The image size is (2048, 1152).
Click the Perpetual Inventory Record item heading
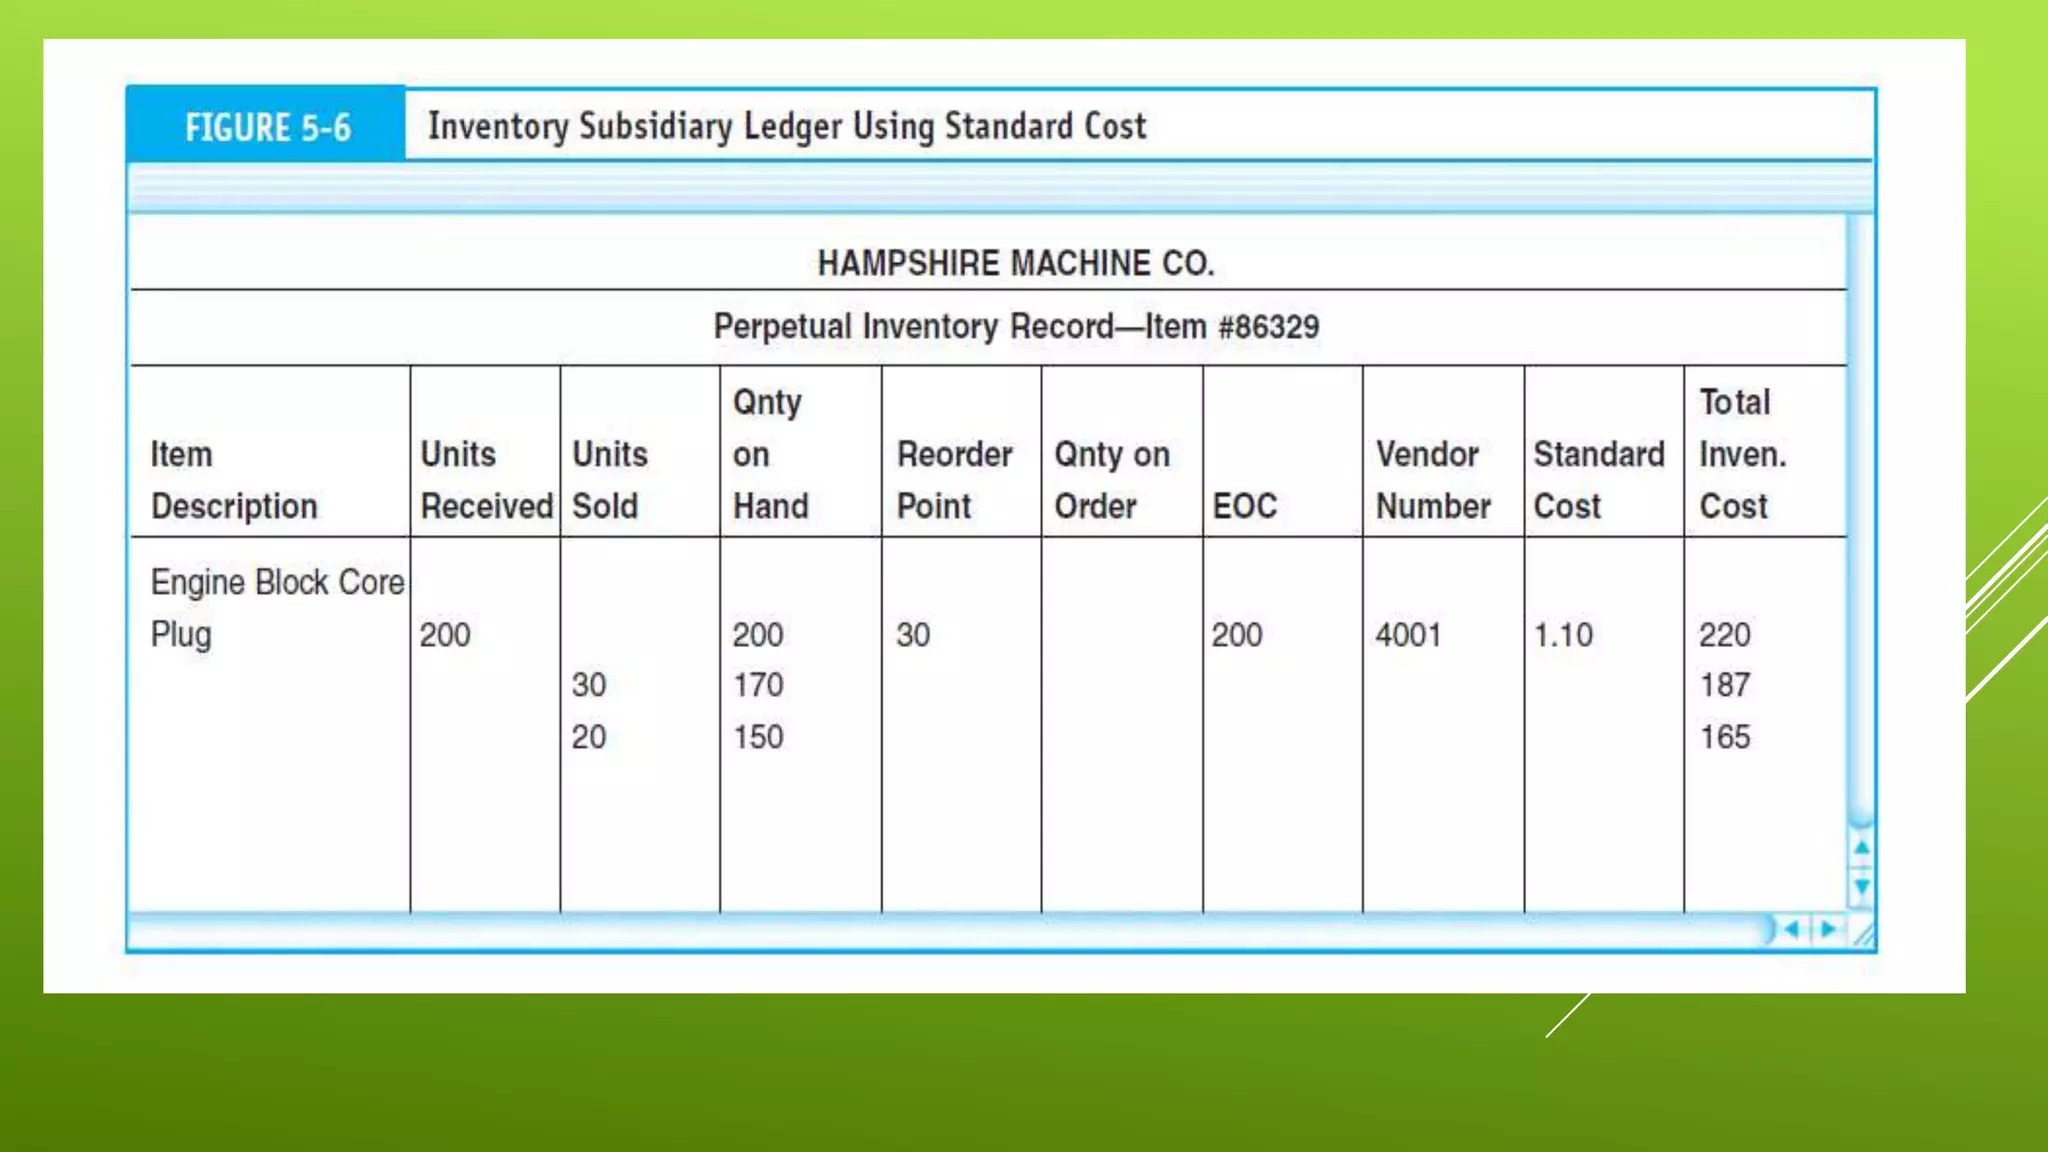pyautogui.click(x=1016, y=327)
